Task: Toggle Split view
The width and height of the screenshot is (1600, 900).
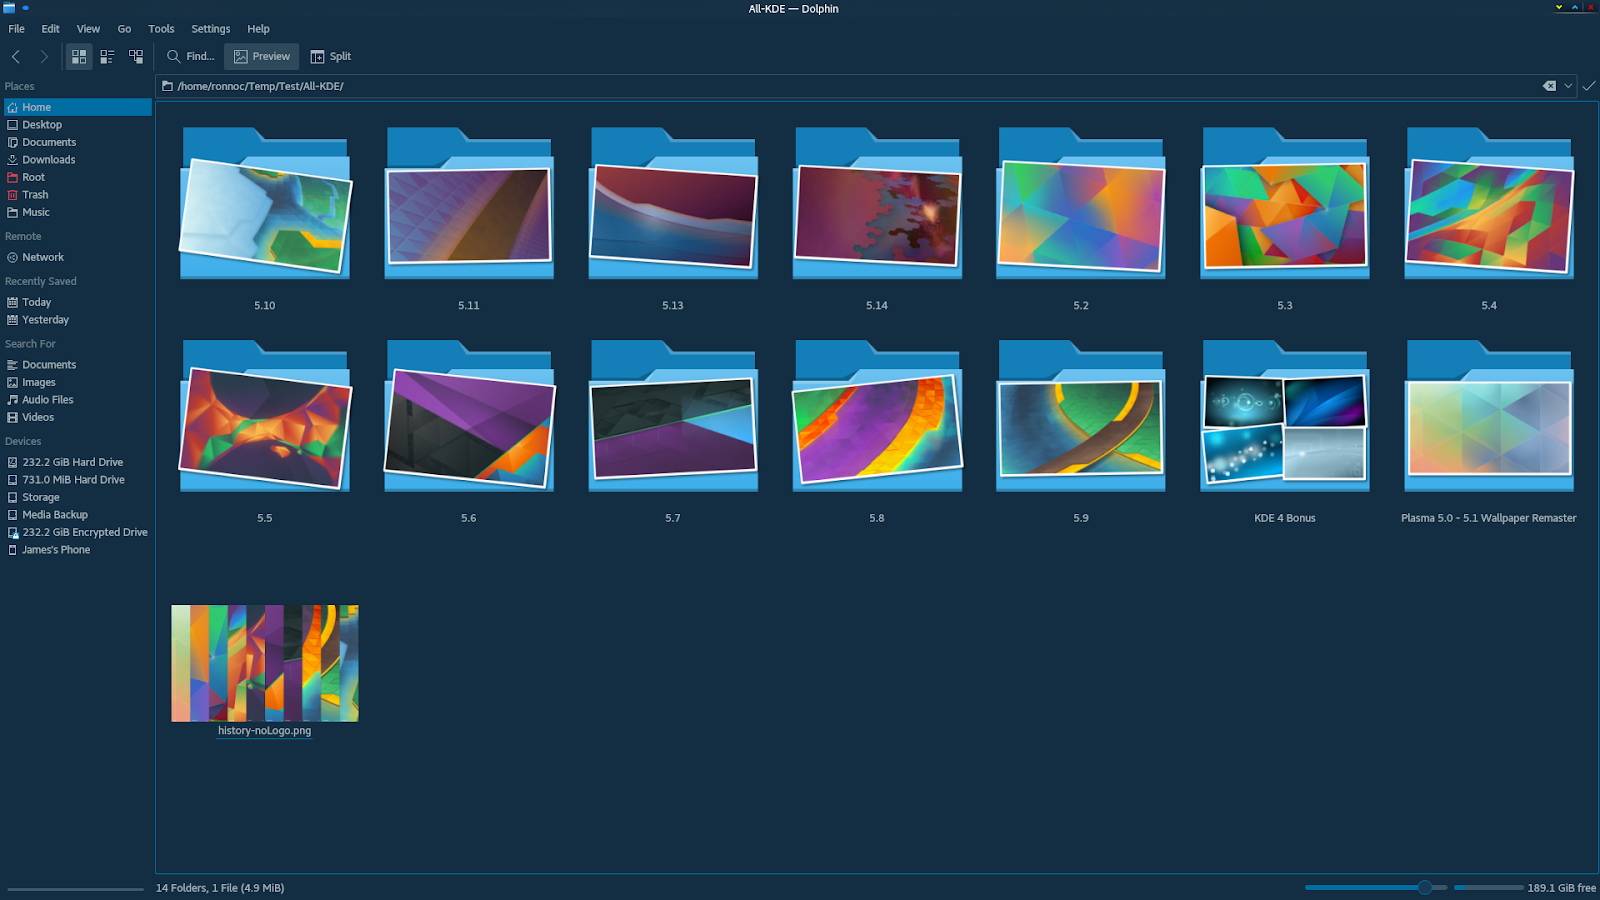Action: click(x=331, y=57)
